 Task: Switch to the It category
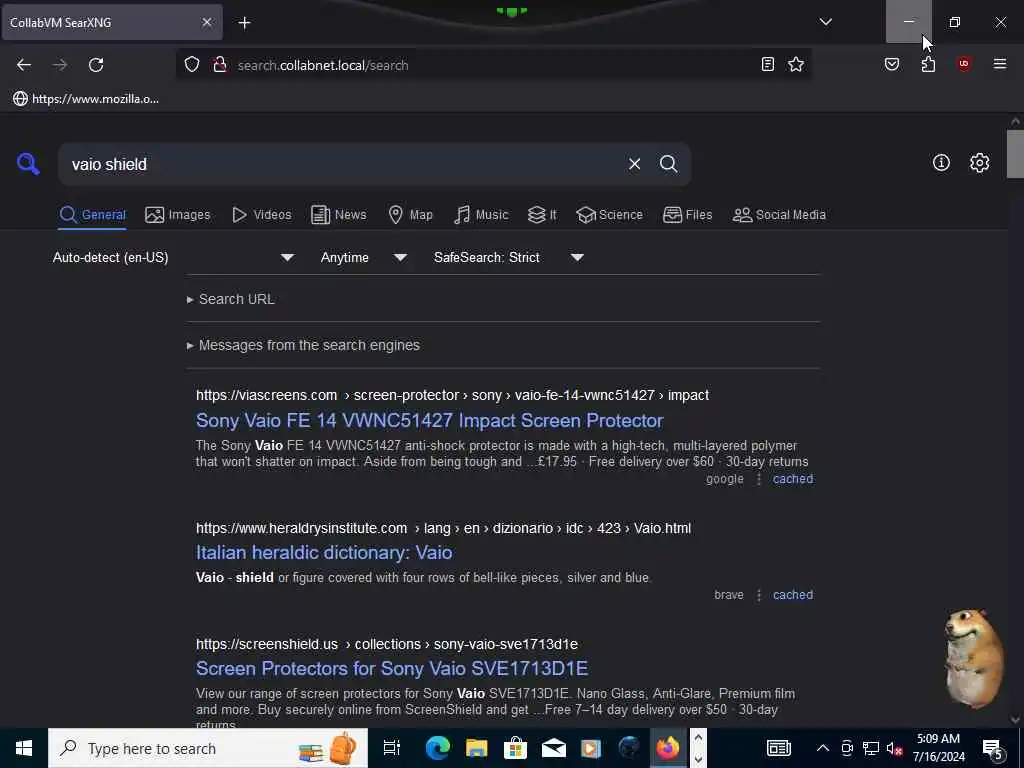pyautogui.click(x=542, y=215)
